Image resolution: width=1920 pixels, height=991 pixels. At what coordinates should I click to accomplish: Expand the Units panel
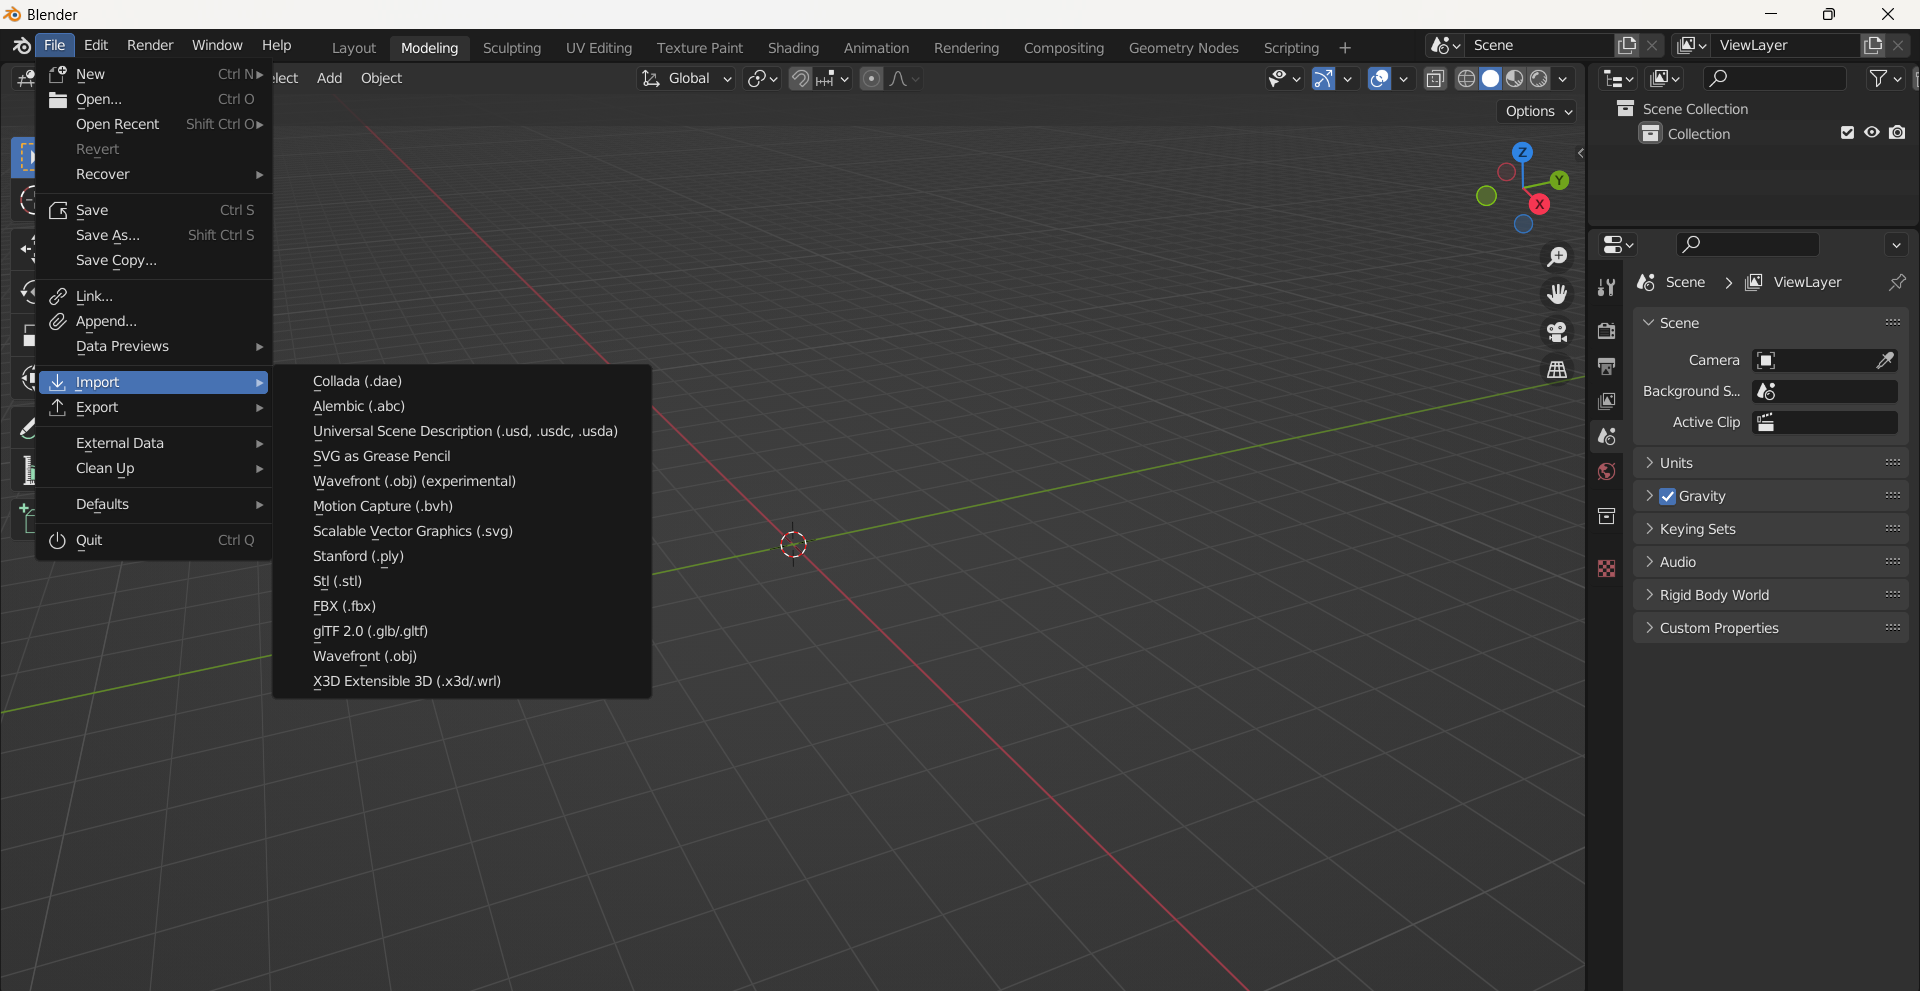click(1770, 463)
